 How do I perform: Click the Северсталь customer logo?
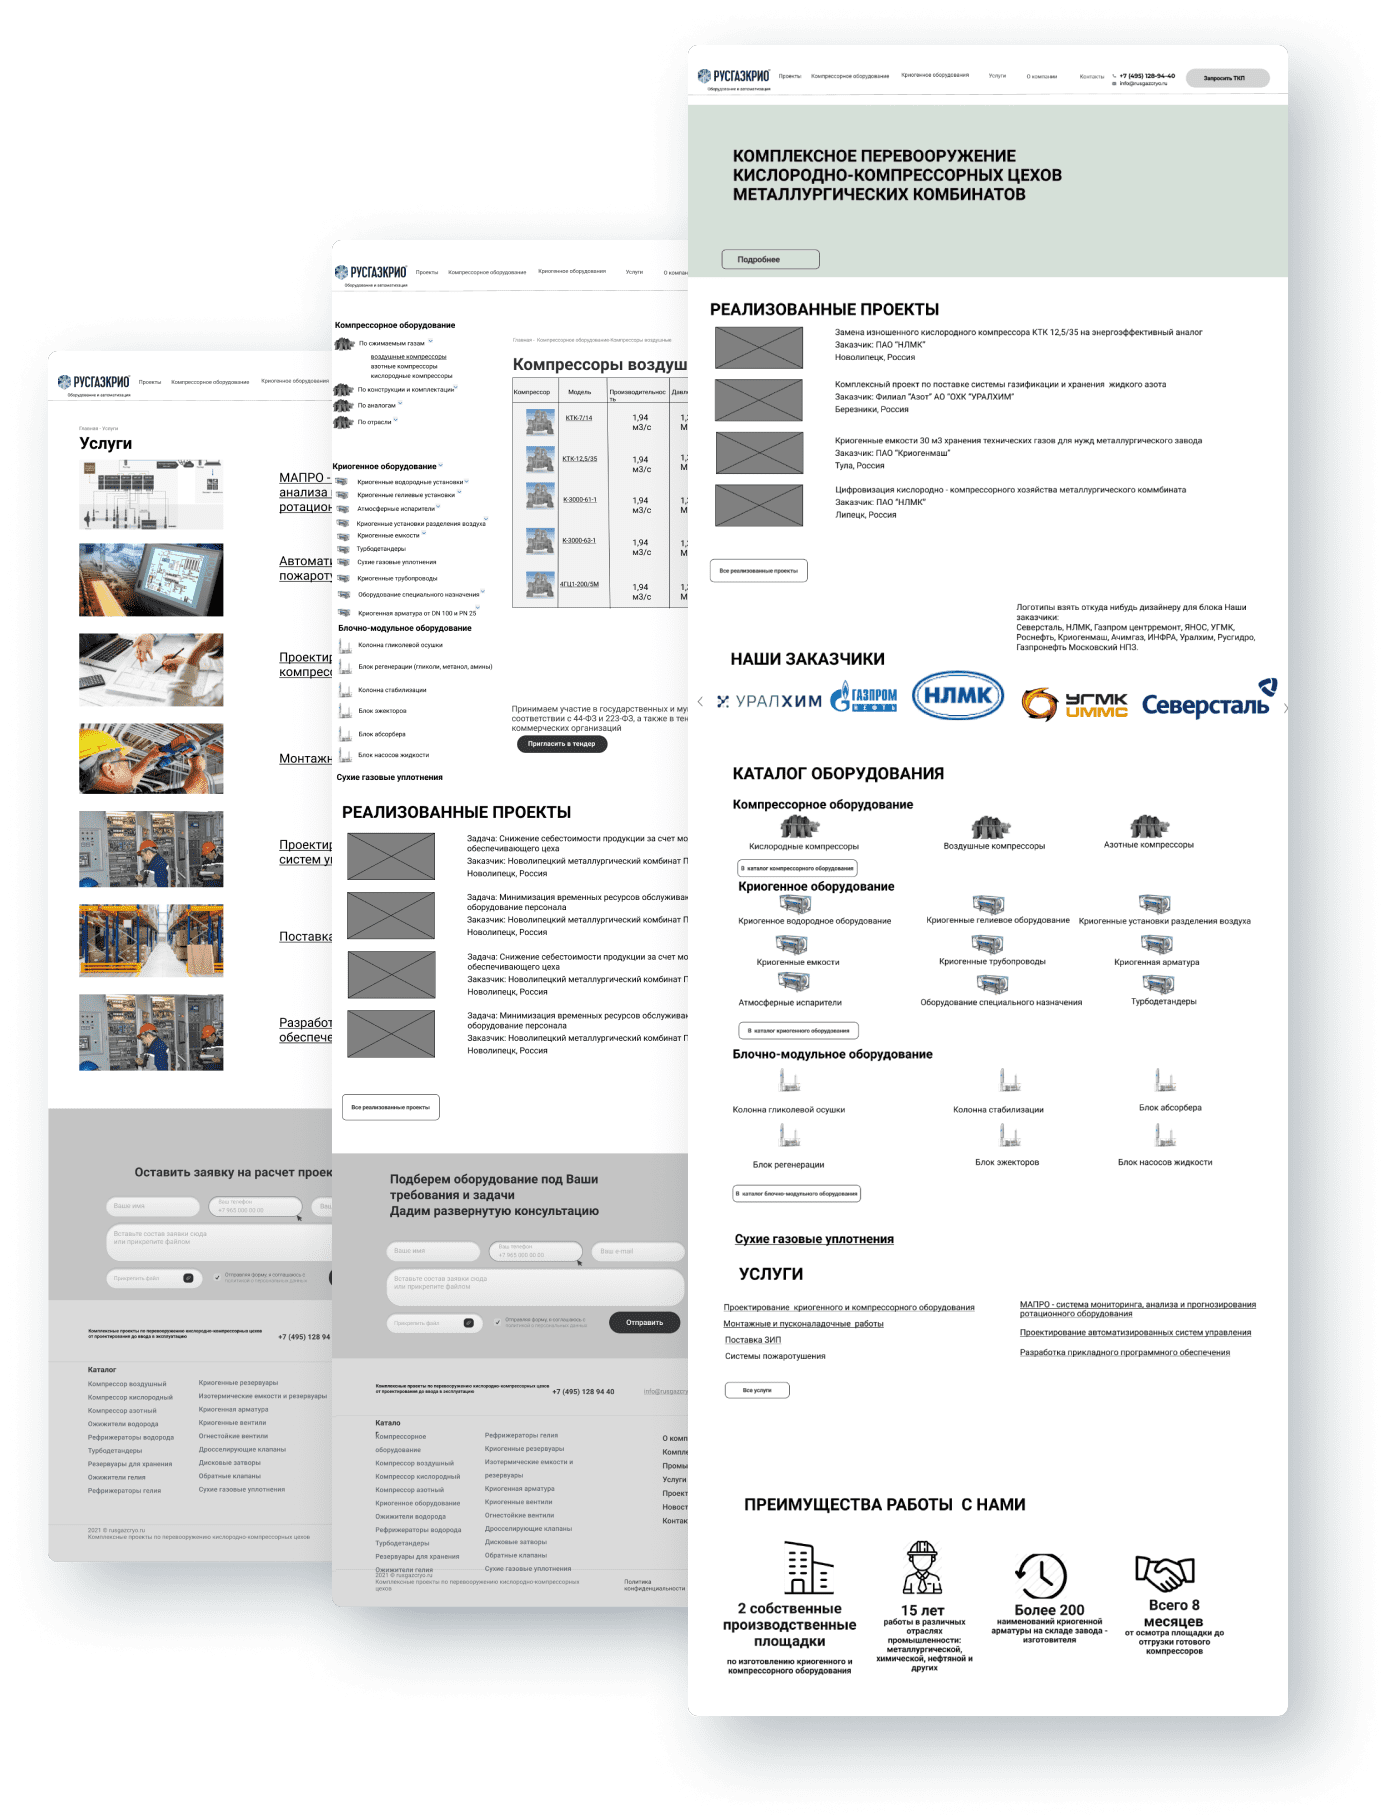pyautogui.click(x=1209, y=699)
